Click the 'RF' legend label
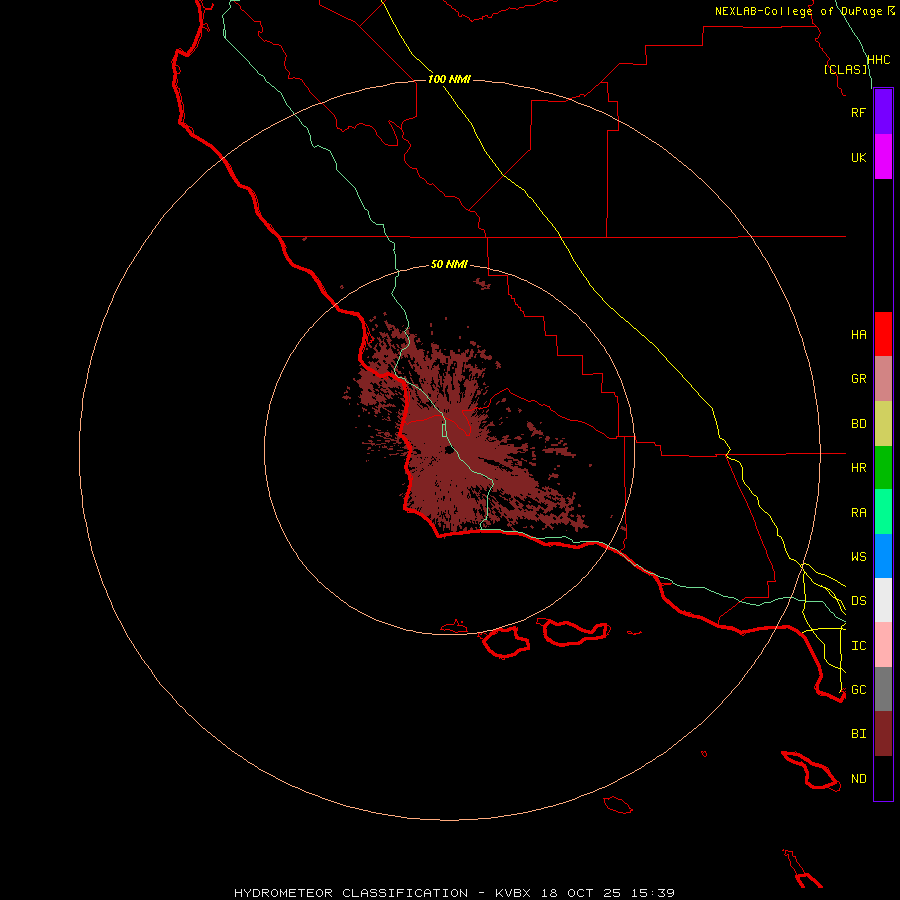This screenshot has width=900, height=900. point(858,112)
